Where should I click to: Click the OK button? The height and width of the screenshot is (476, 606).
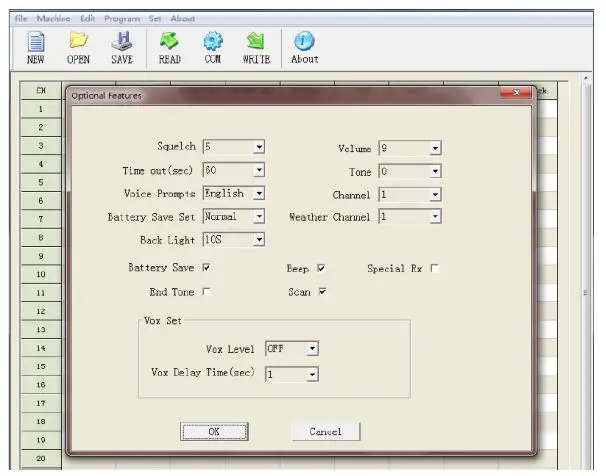point(214,431)
